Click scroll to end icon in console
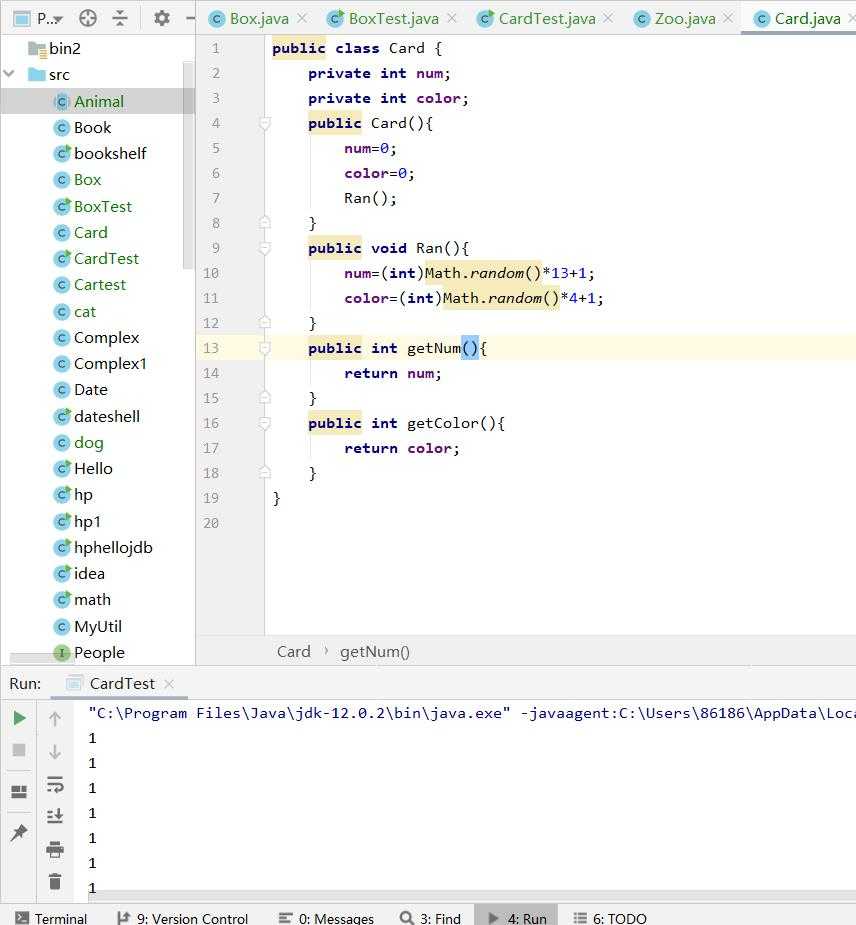Screen dimensions: 856x925 (55, 816)
